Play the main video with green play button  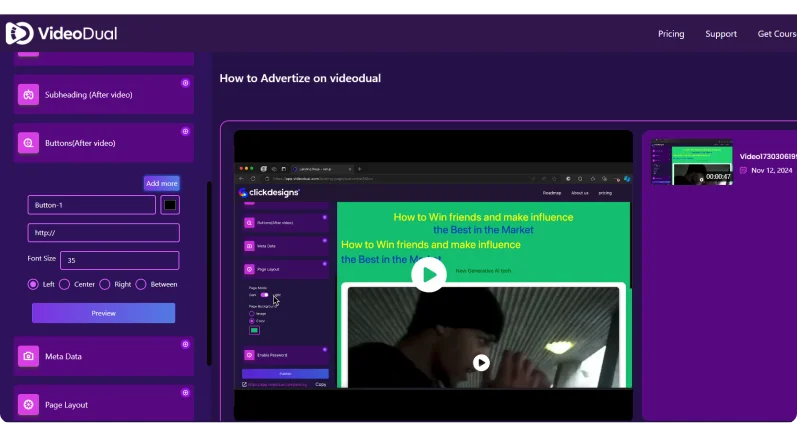click(x=428, y=274)
